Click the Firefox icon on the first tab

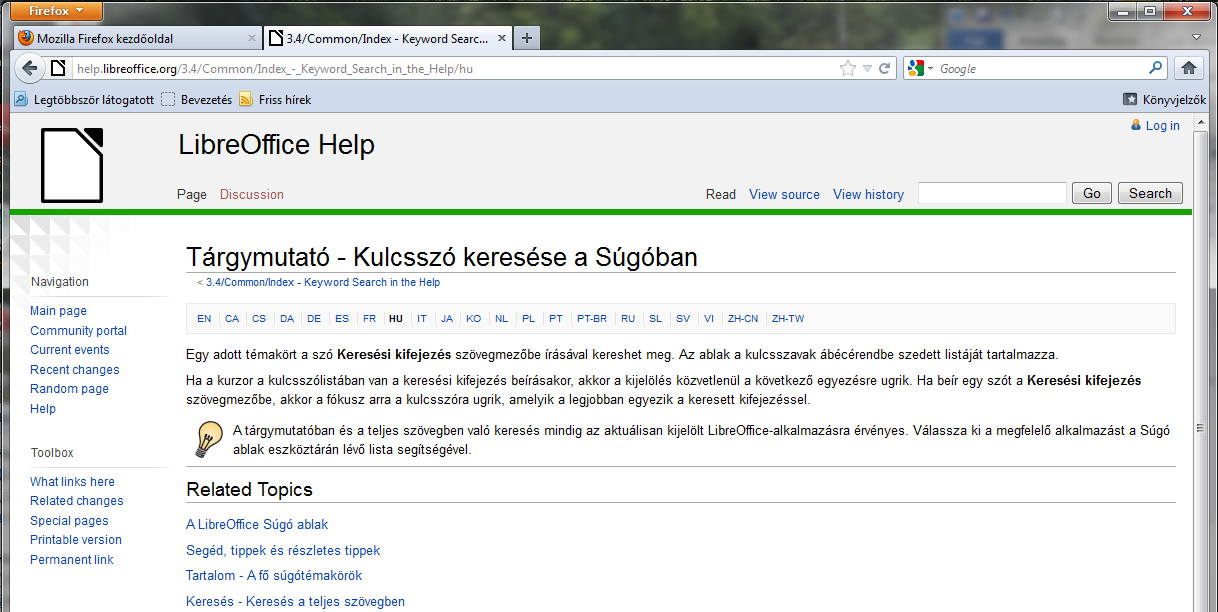click(26, 39)
